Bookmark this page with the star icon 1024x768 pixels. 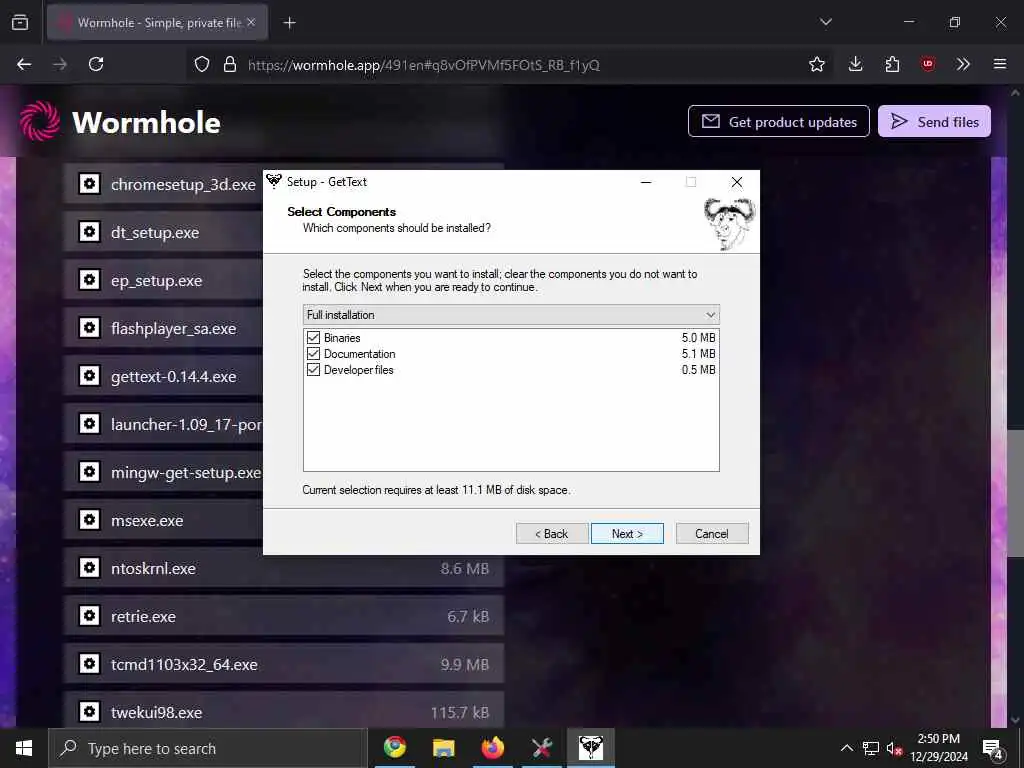coord(816,64)
